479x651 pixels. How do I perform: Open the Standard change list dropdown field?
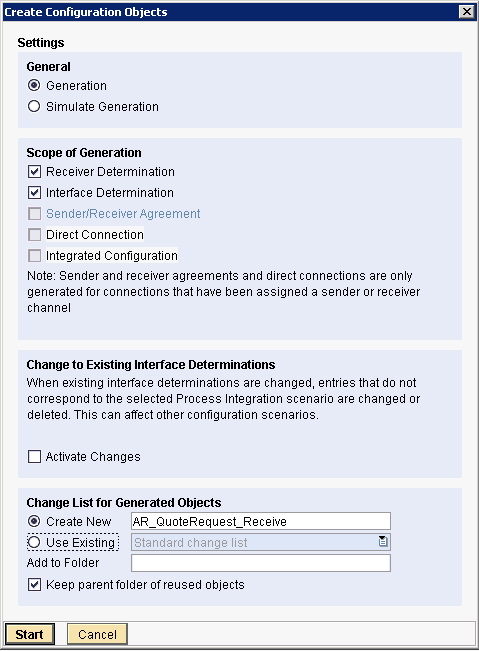261,542
